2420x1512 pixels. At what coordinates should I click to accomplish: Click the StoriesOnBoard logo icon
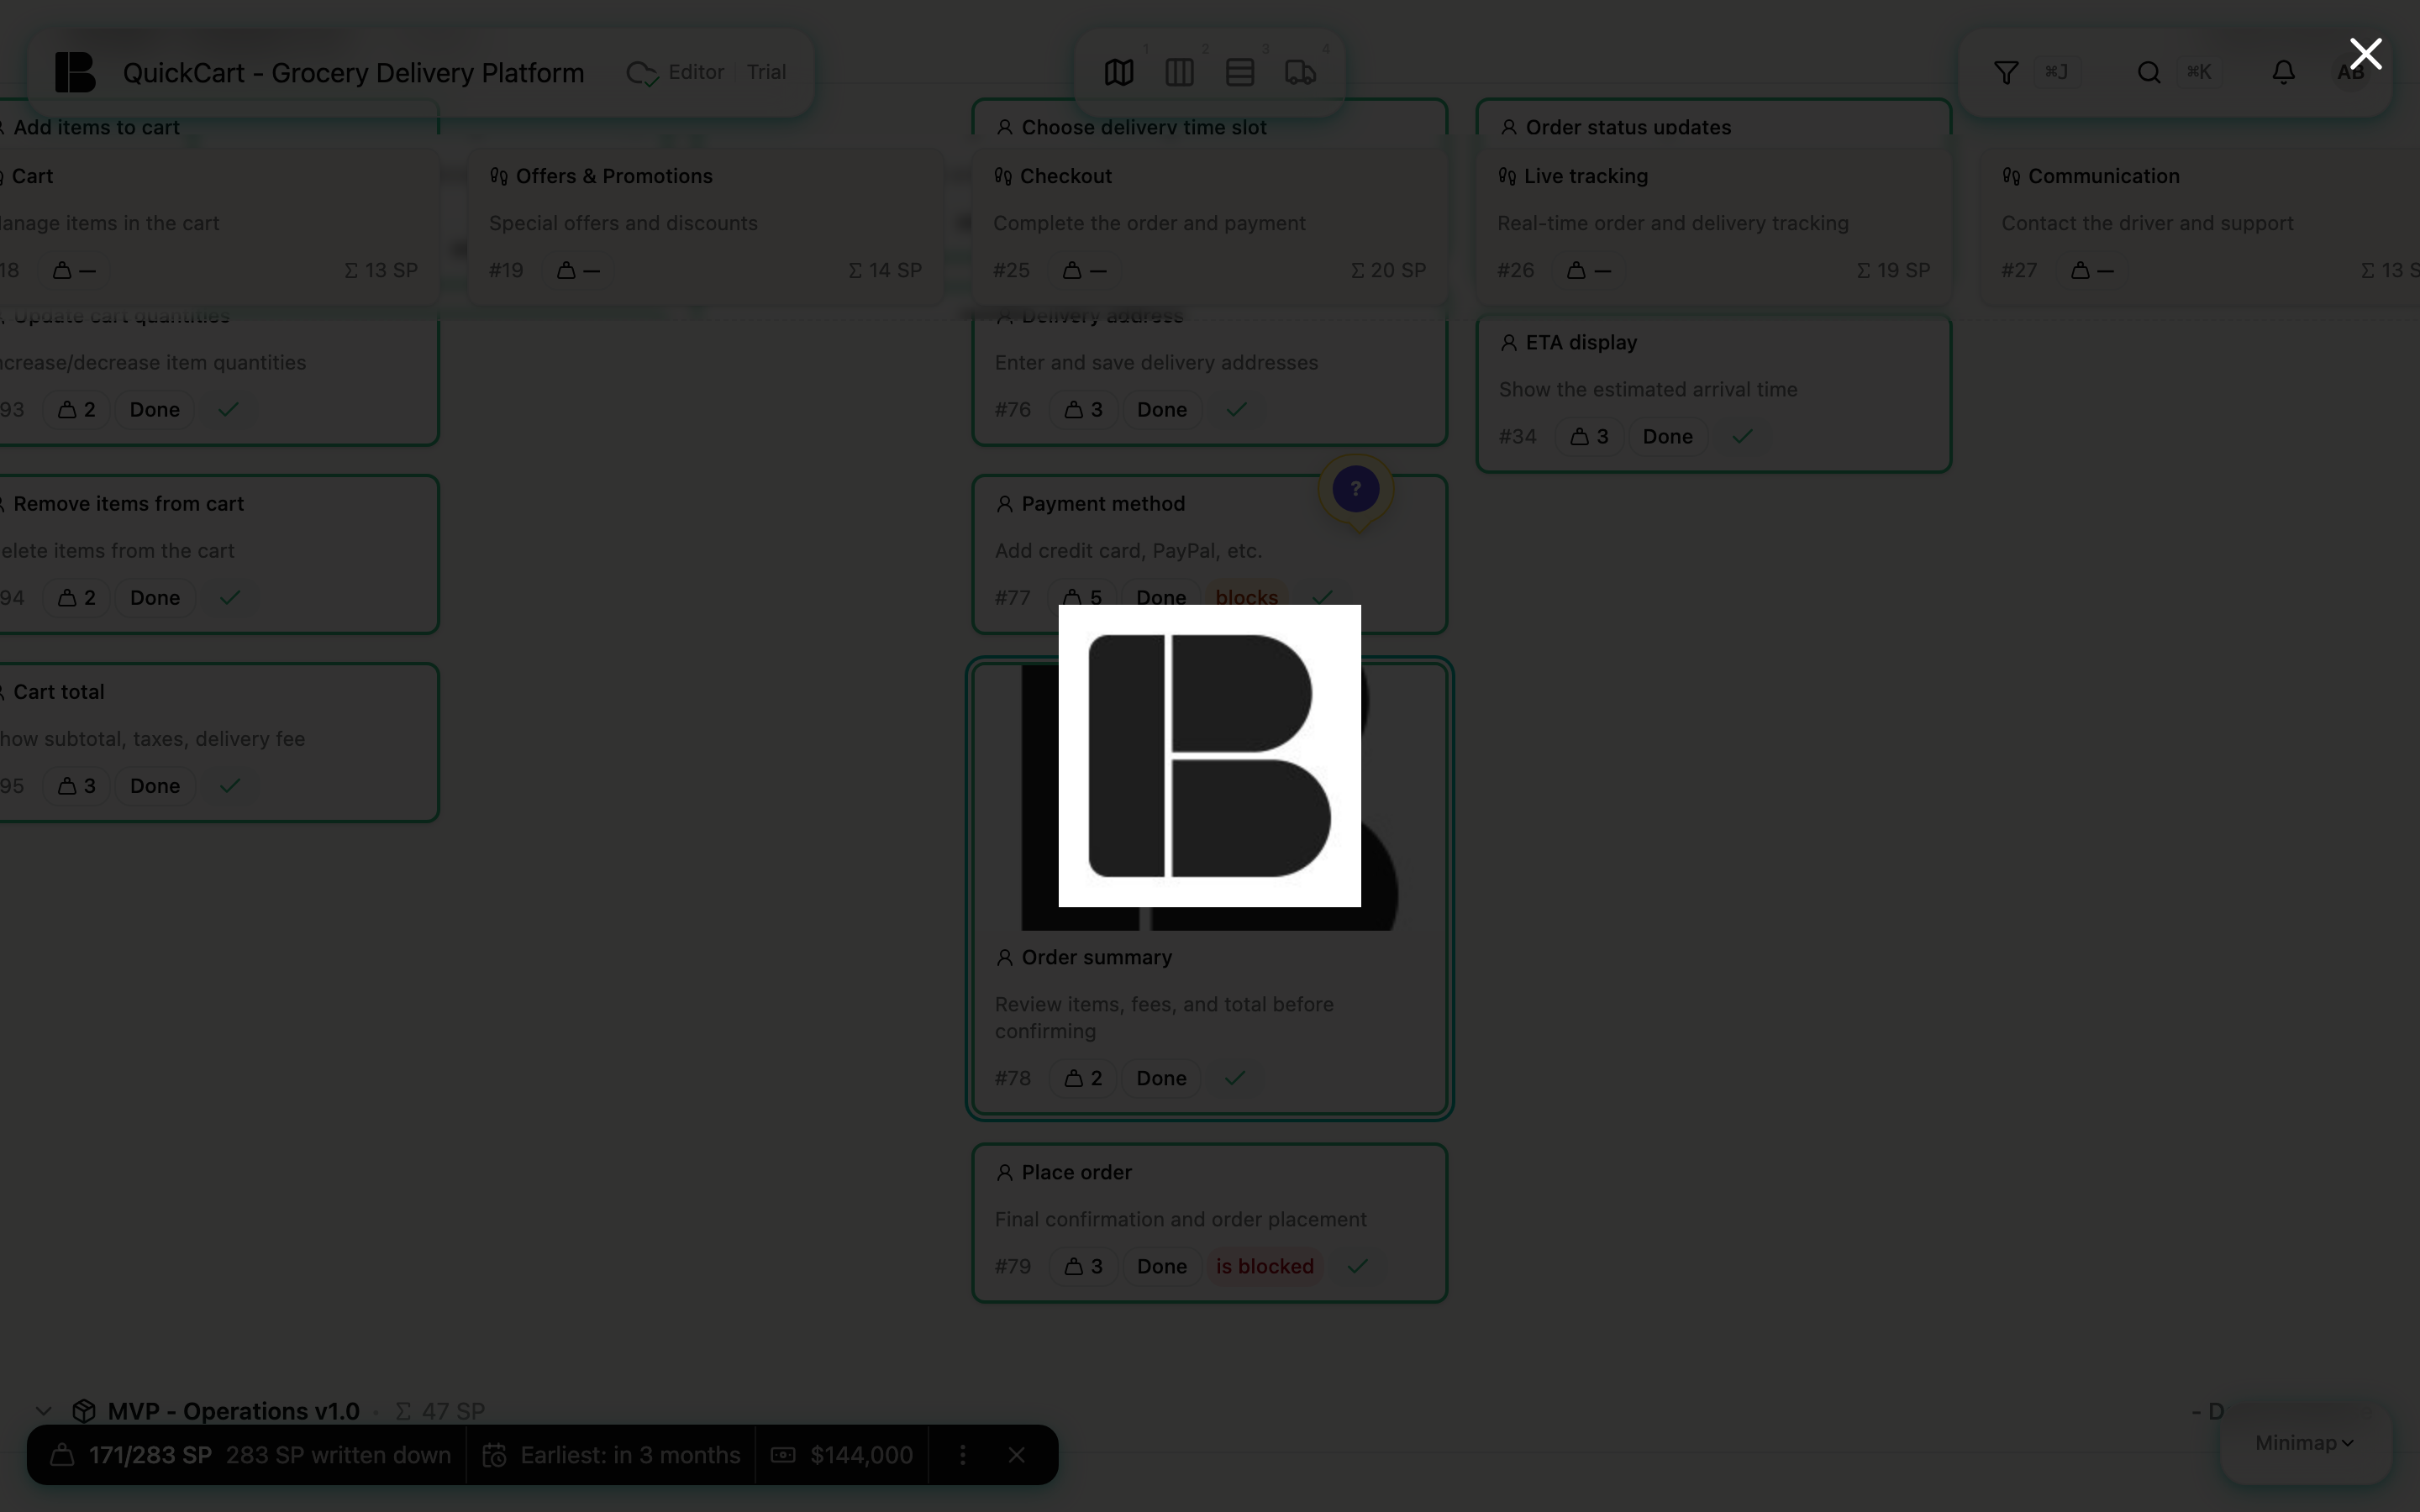point(75,72)
